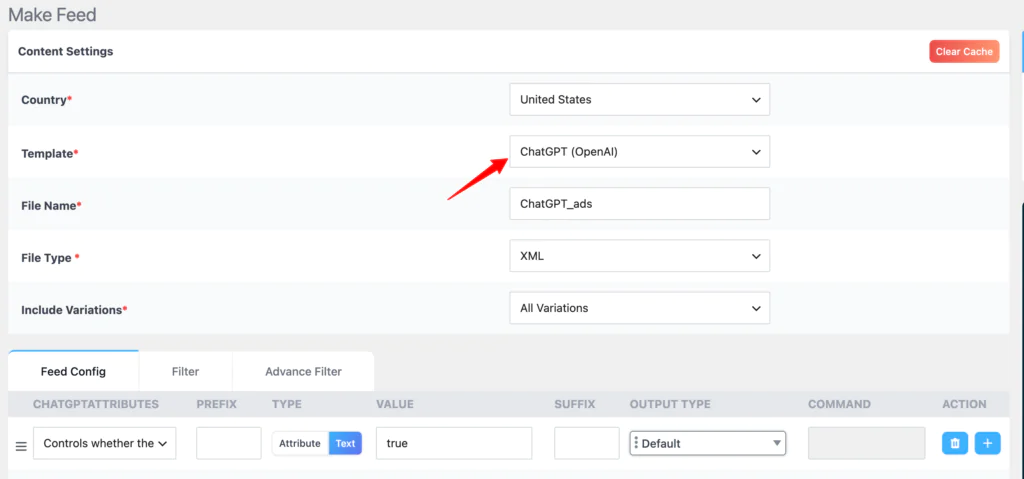This screenshot has height=479, width=1024.
Task: Open the Template dropdown showing ChatGPT (OpenAI)
Action: 639,152
